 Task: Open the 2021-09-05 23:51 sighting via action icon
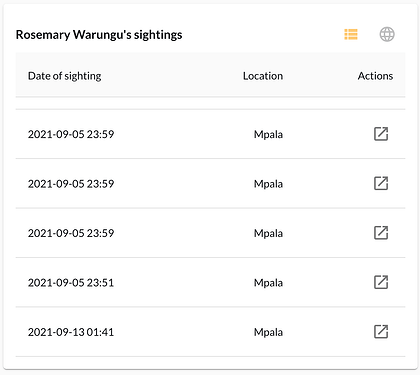tap(381, 282)
